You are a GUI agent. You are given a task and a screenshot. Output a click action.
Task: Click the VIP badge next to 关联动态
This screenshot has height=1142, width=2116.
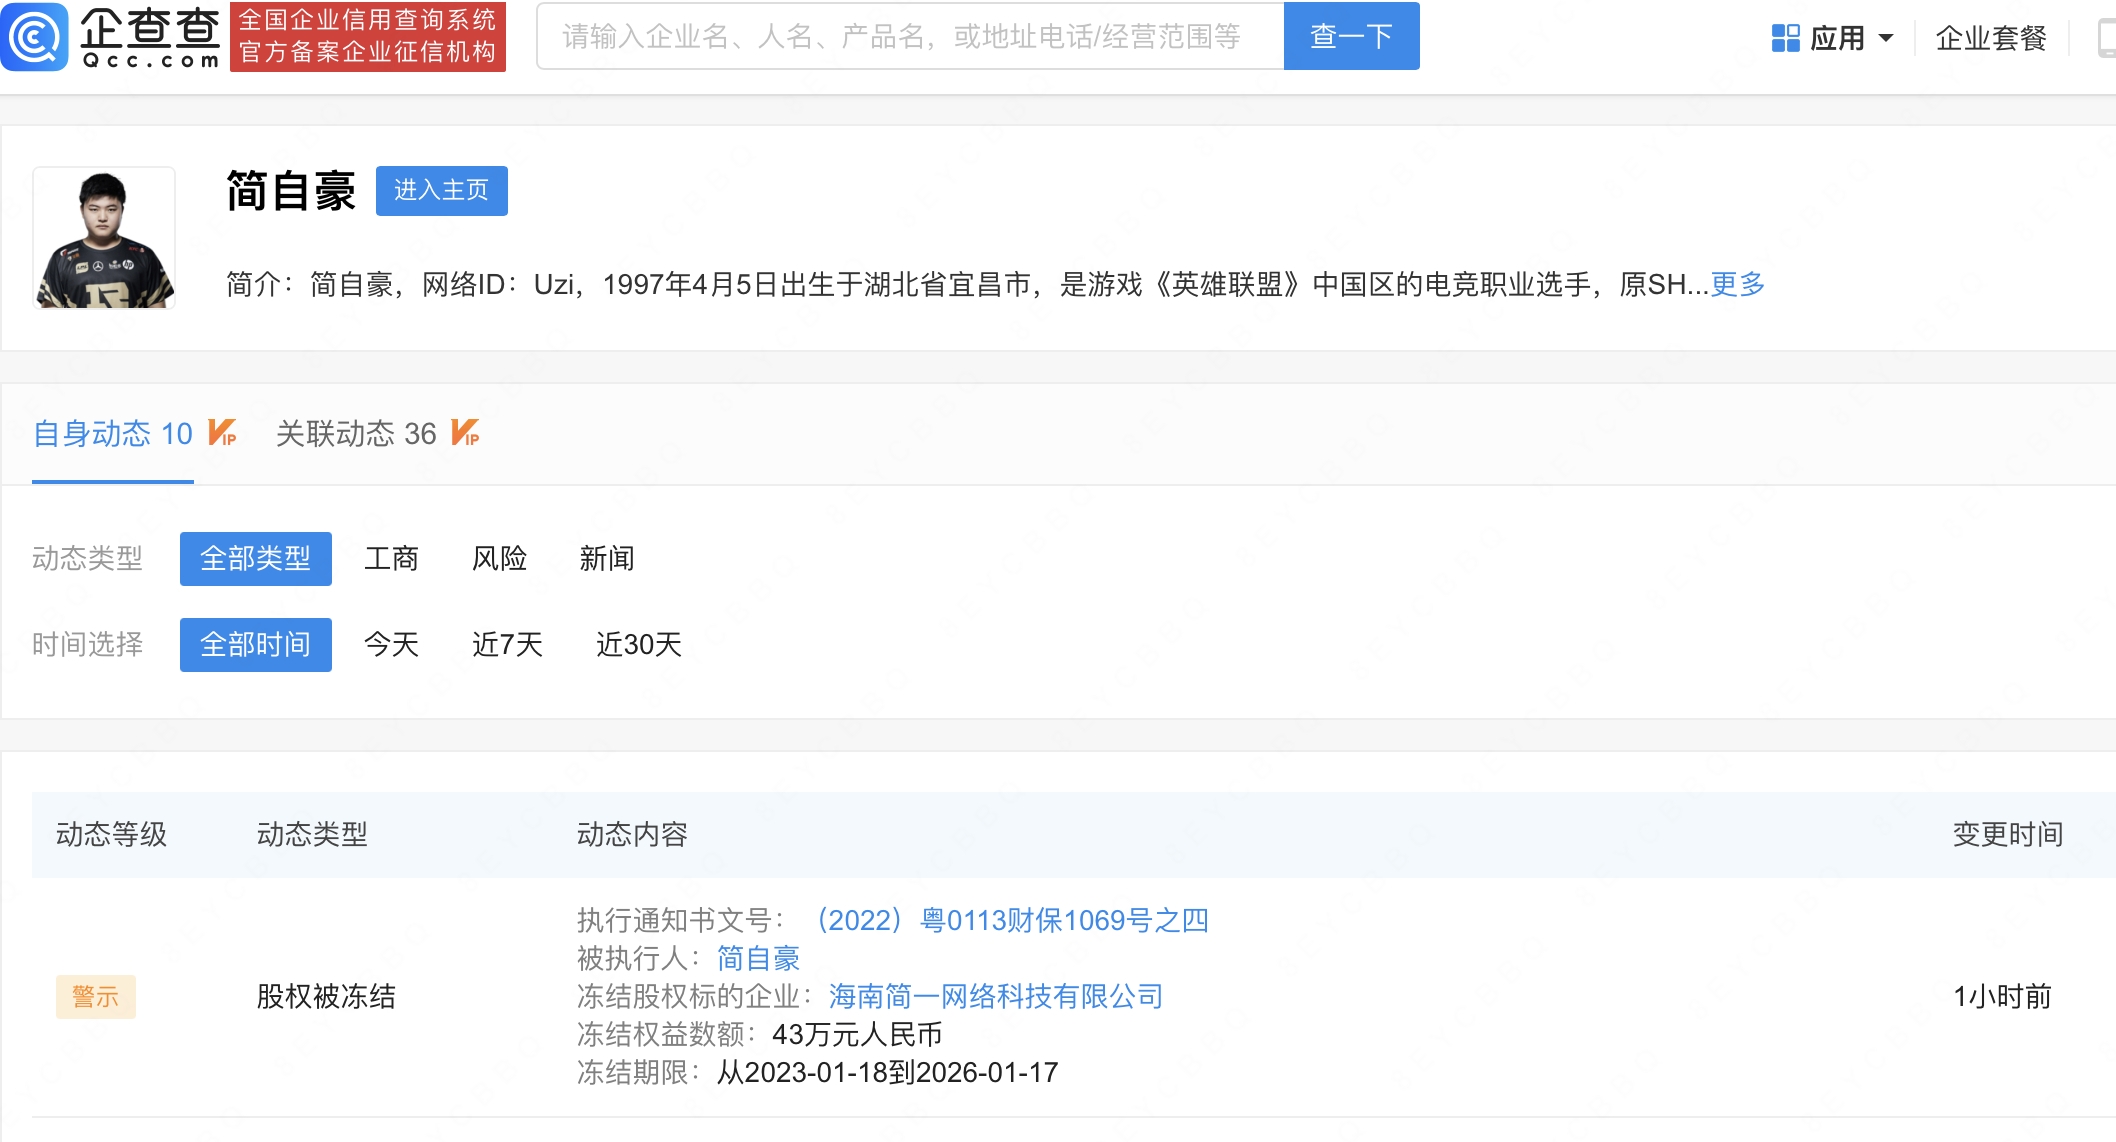(x=465, y=433)
